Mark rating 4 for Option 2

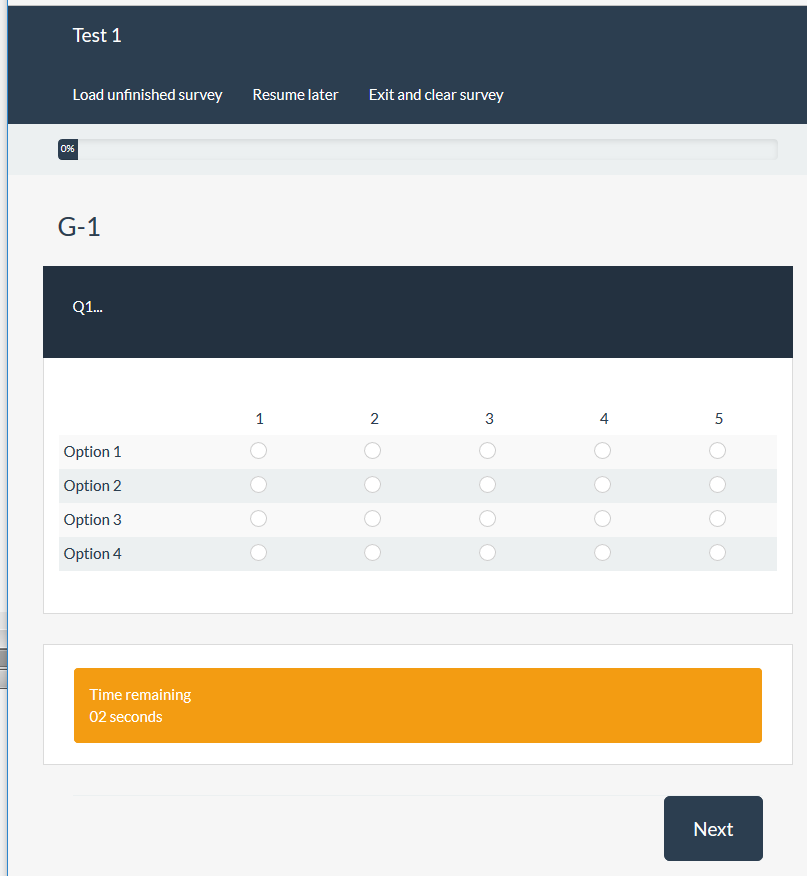point(602,485)
